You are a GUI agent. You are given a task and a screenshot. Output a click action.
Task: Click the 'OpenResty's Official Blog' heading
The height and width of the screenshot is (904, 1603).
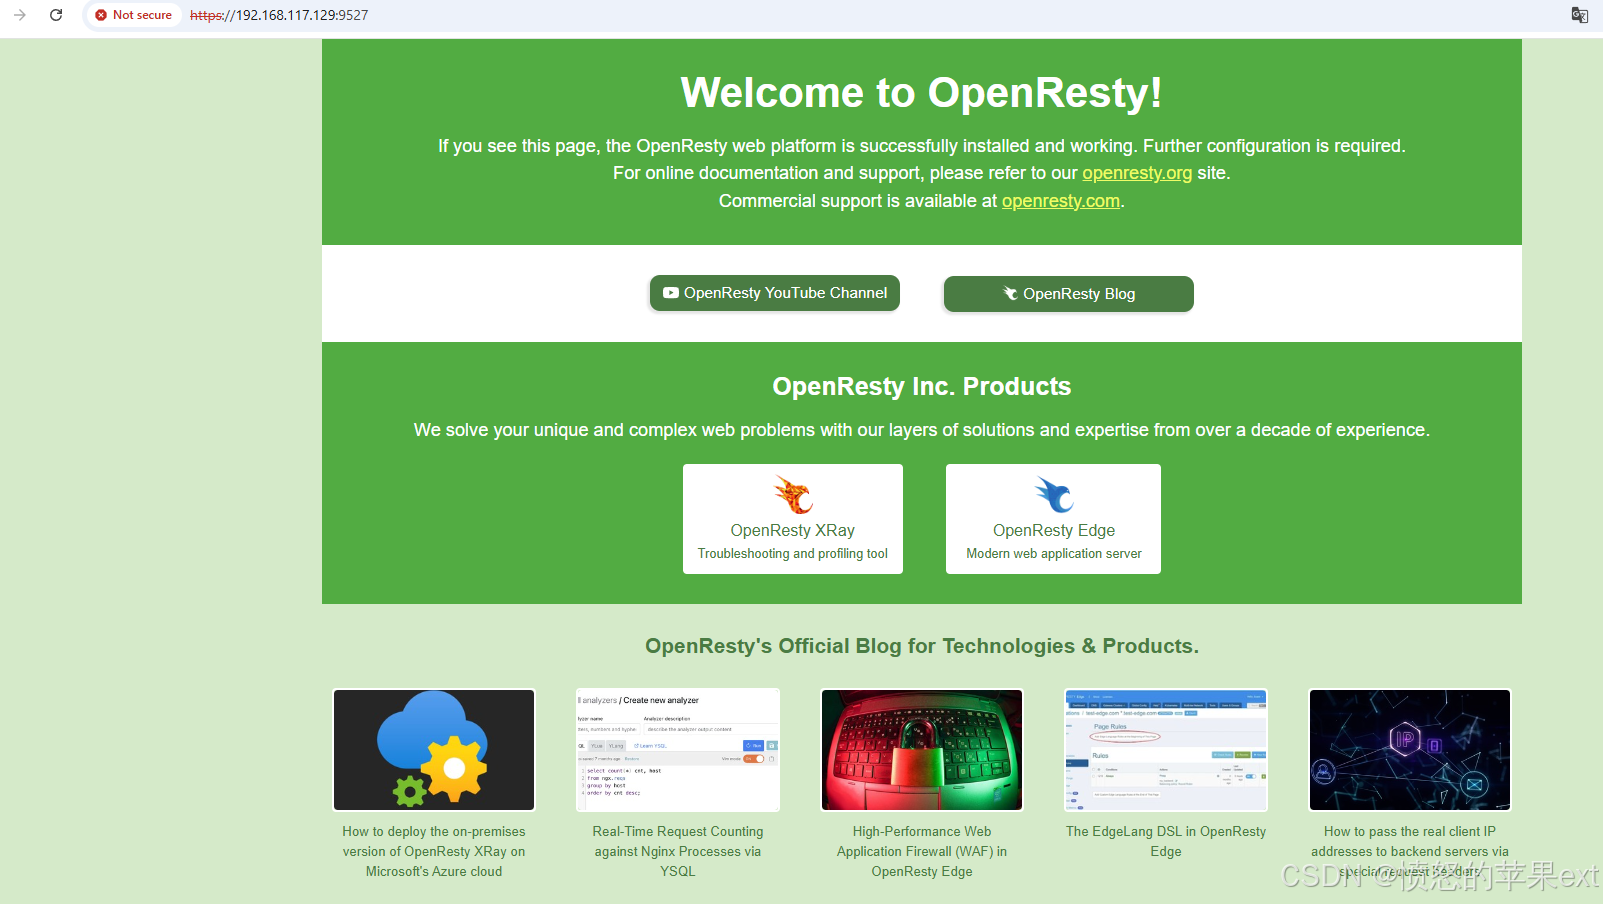click(x=922, y=646)
